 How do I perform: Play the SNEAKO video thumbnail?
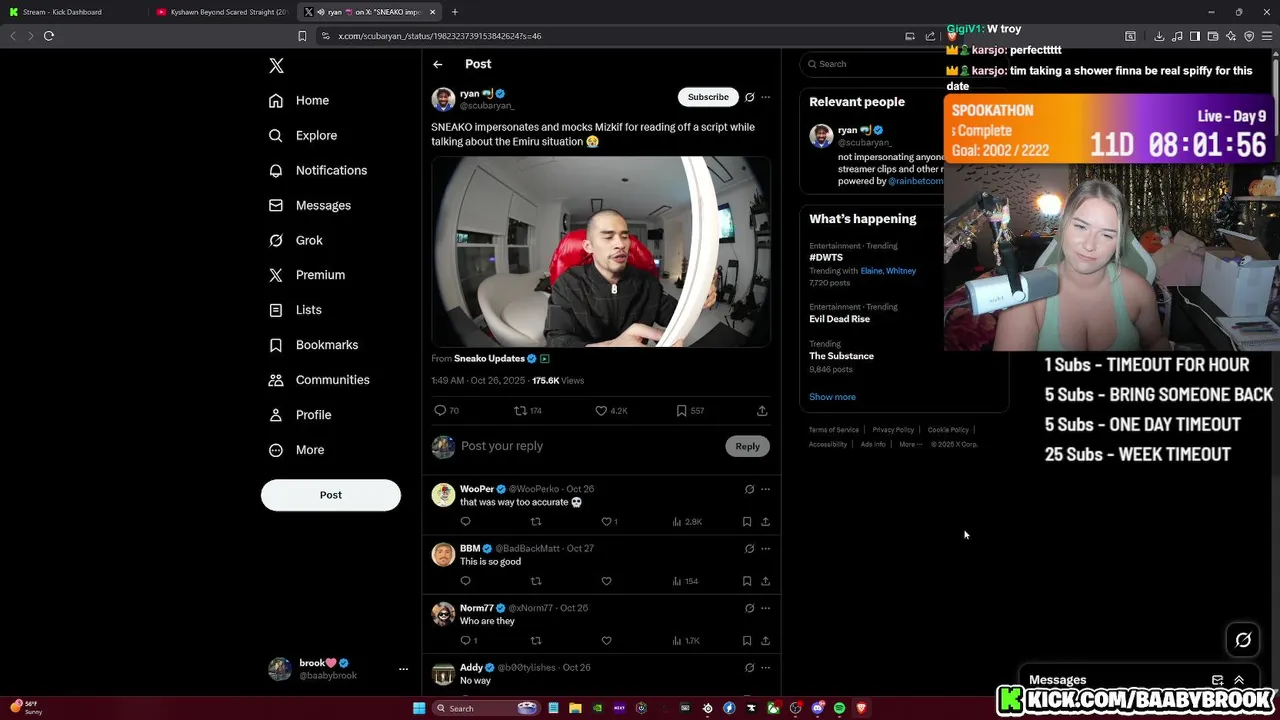[601, 252]
